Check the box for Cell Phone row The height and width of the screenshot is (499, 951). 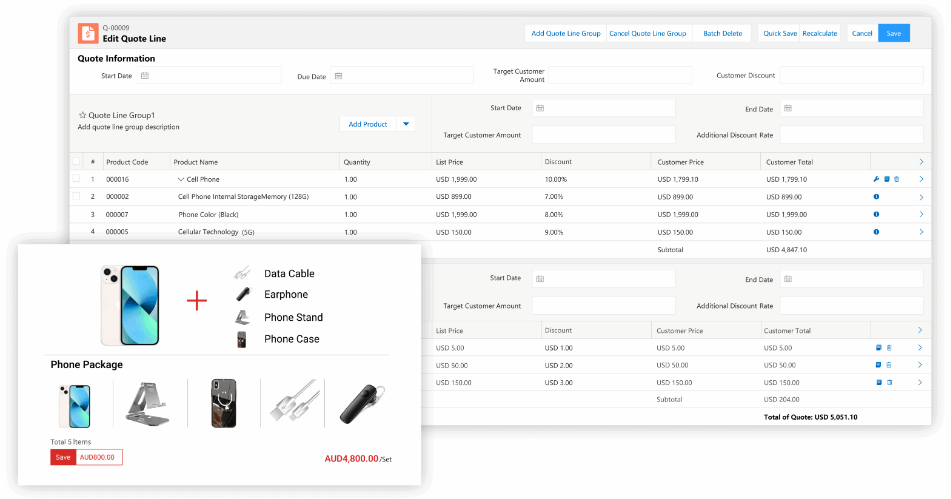[76, 179]
